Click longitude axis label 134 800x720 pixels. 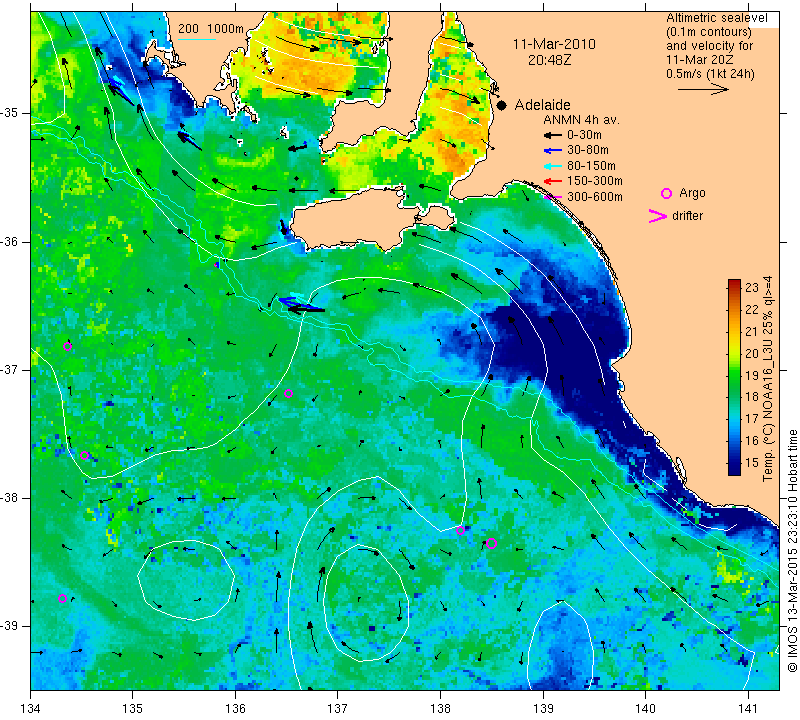(x=31, y=709)
